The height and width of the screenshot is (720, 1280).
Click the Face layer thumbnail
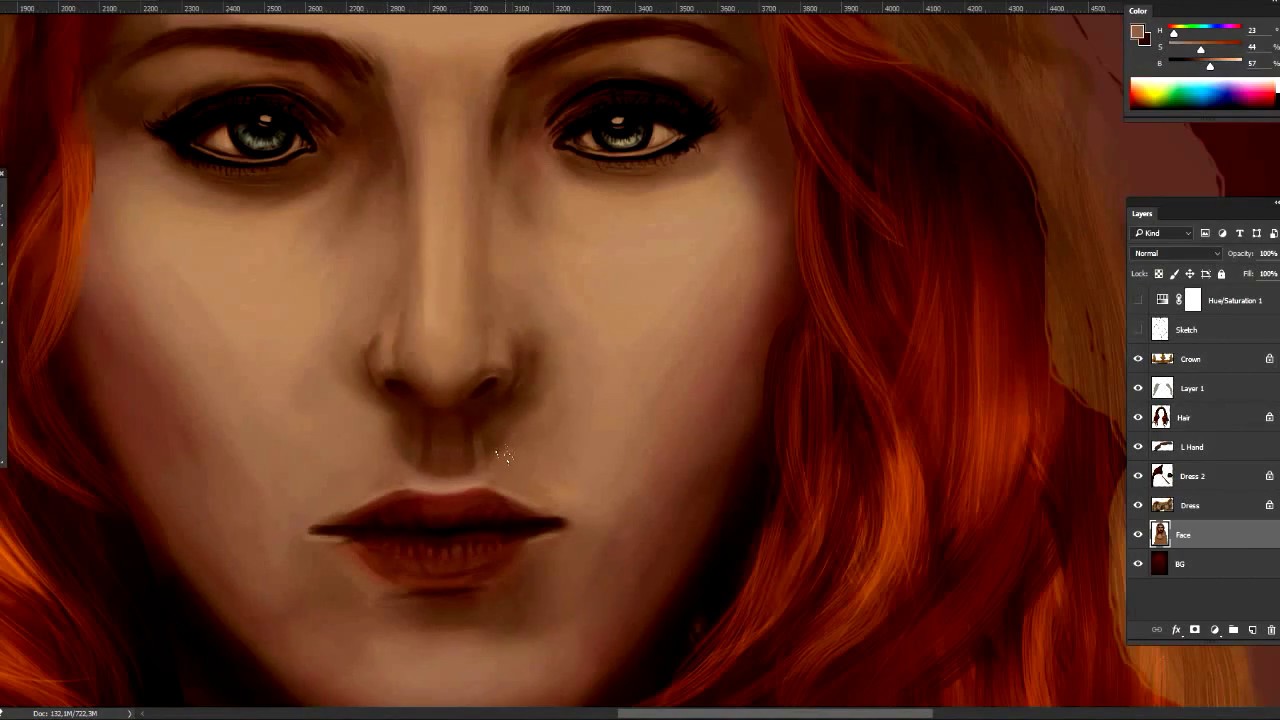tap(1159, 535)
